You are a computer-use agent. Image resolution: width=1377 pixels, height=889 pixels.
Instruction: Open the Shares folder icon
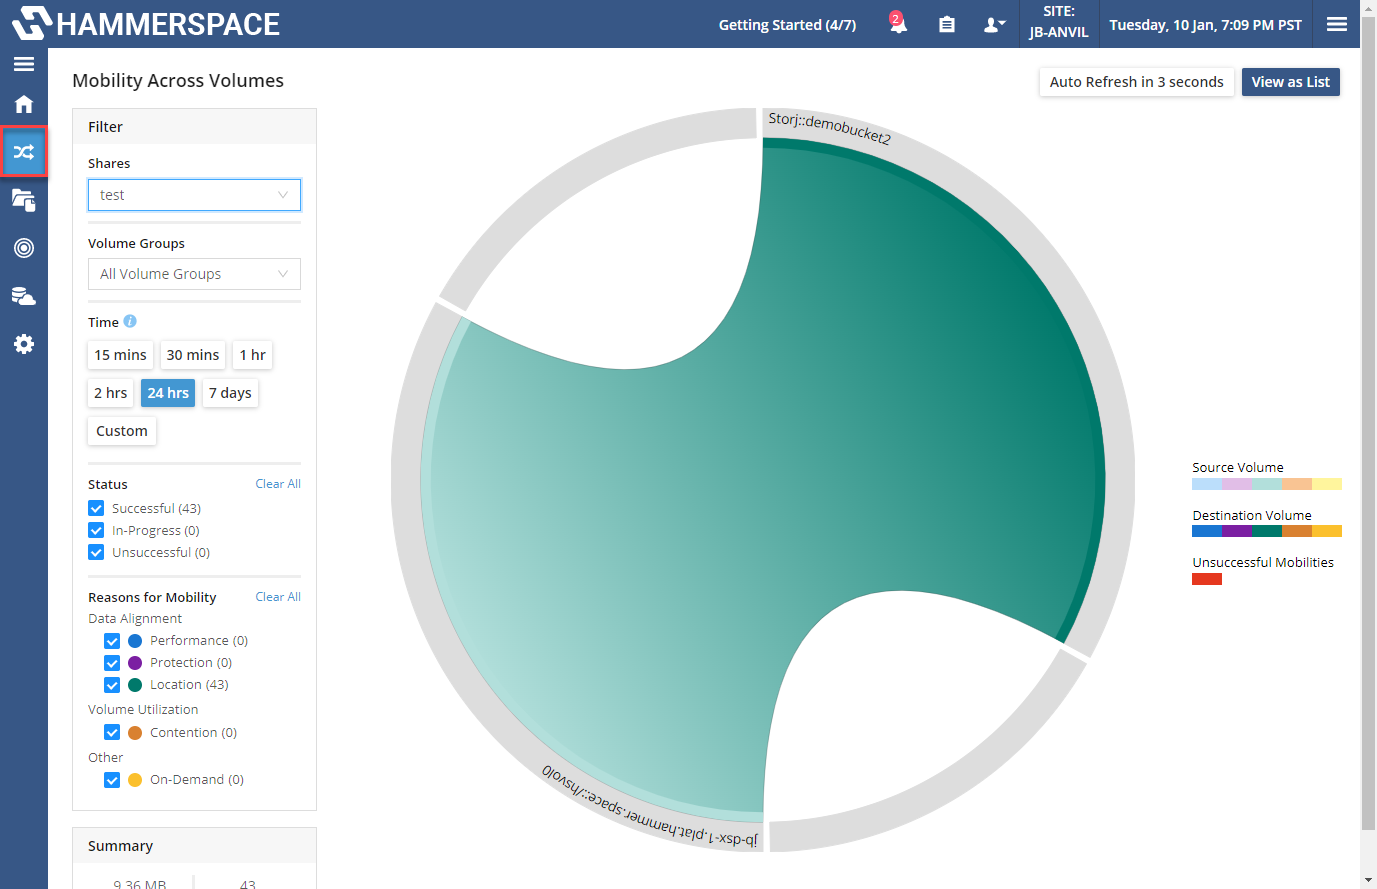pos(24,200)
